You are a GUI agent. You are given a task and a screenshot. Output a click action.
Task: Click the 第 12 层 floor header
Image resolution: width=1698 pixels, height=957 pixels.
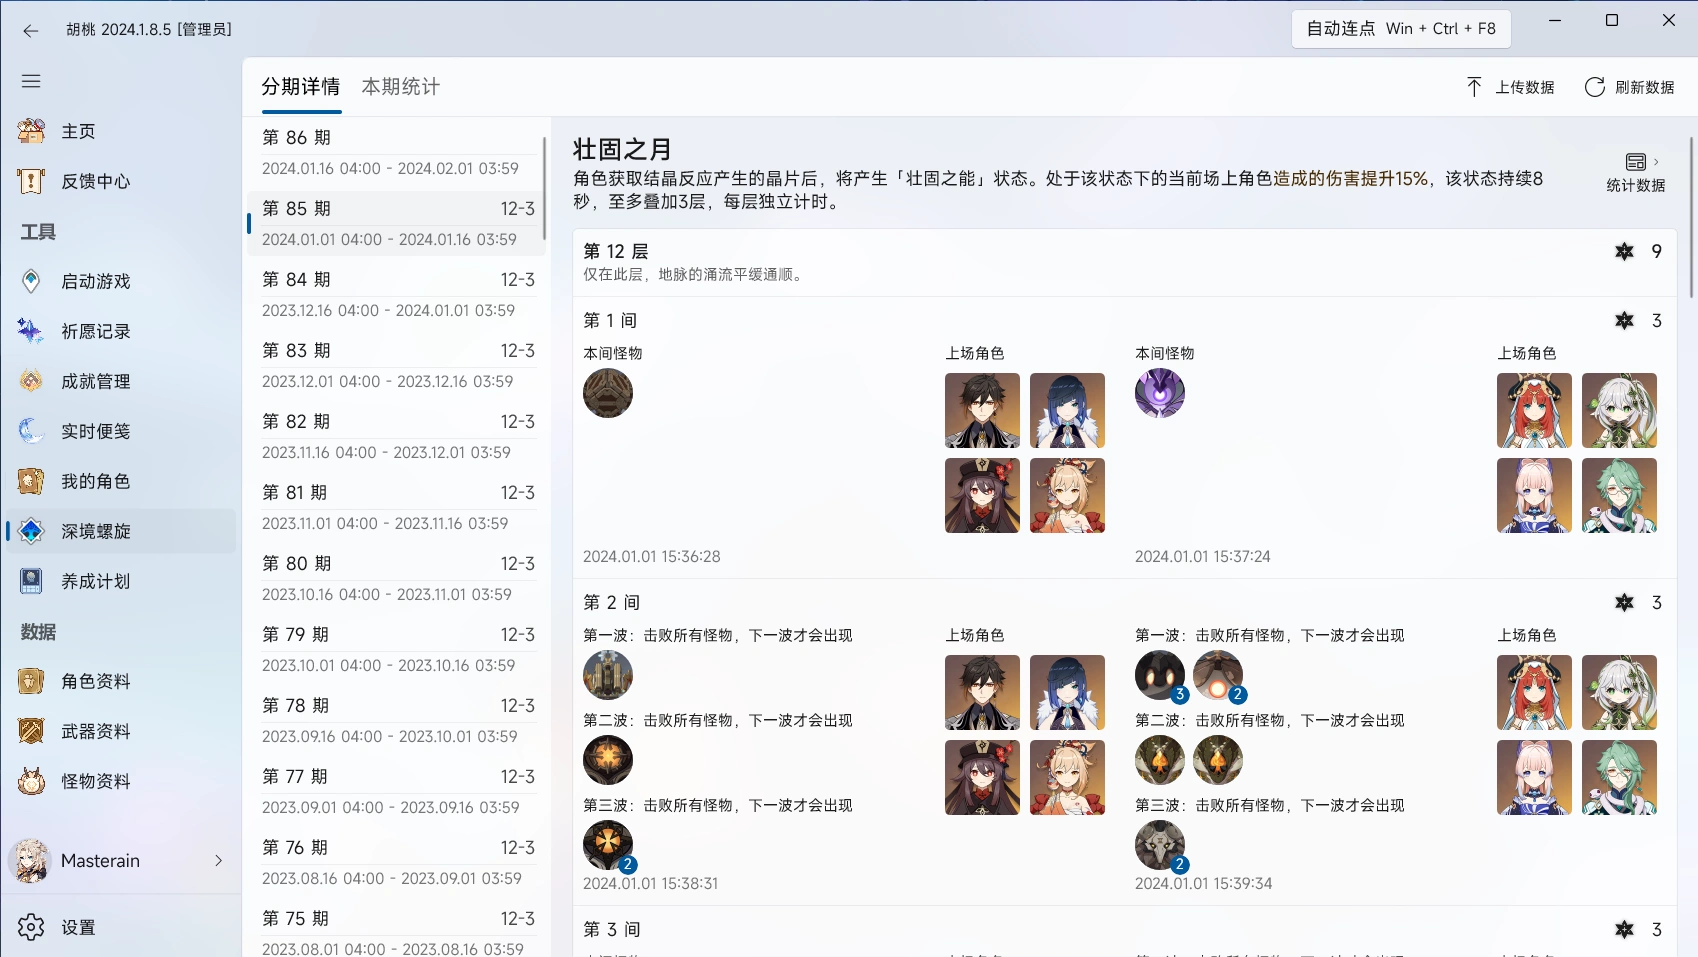point(1124,261)
